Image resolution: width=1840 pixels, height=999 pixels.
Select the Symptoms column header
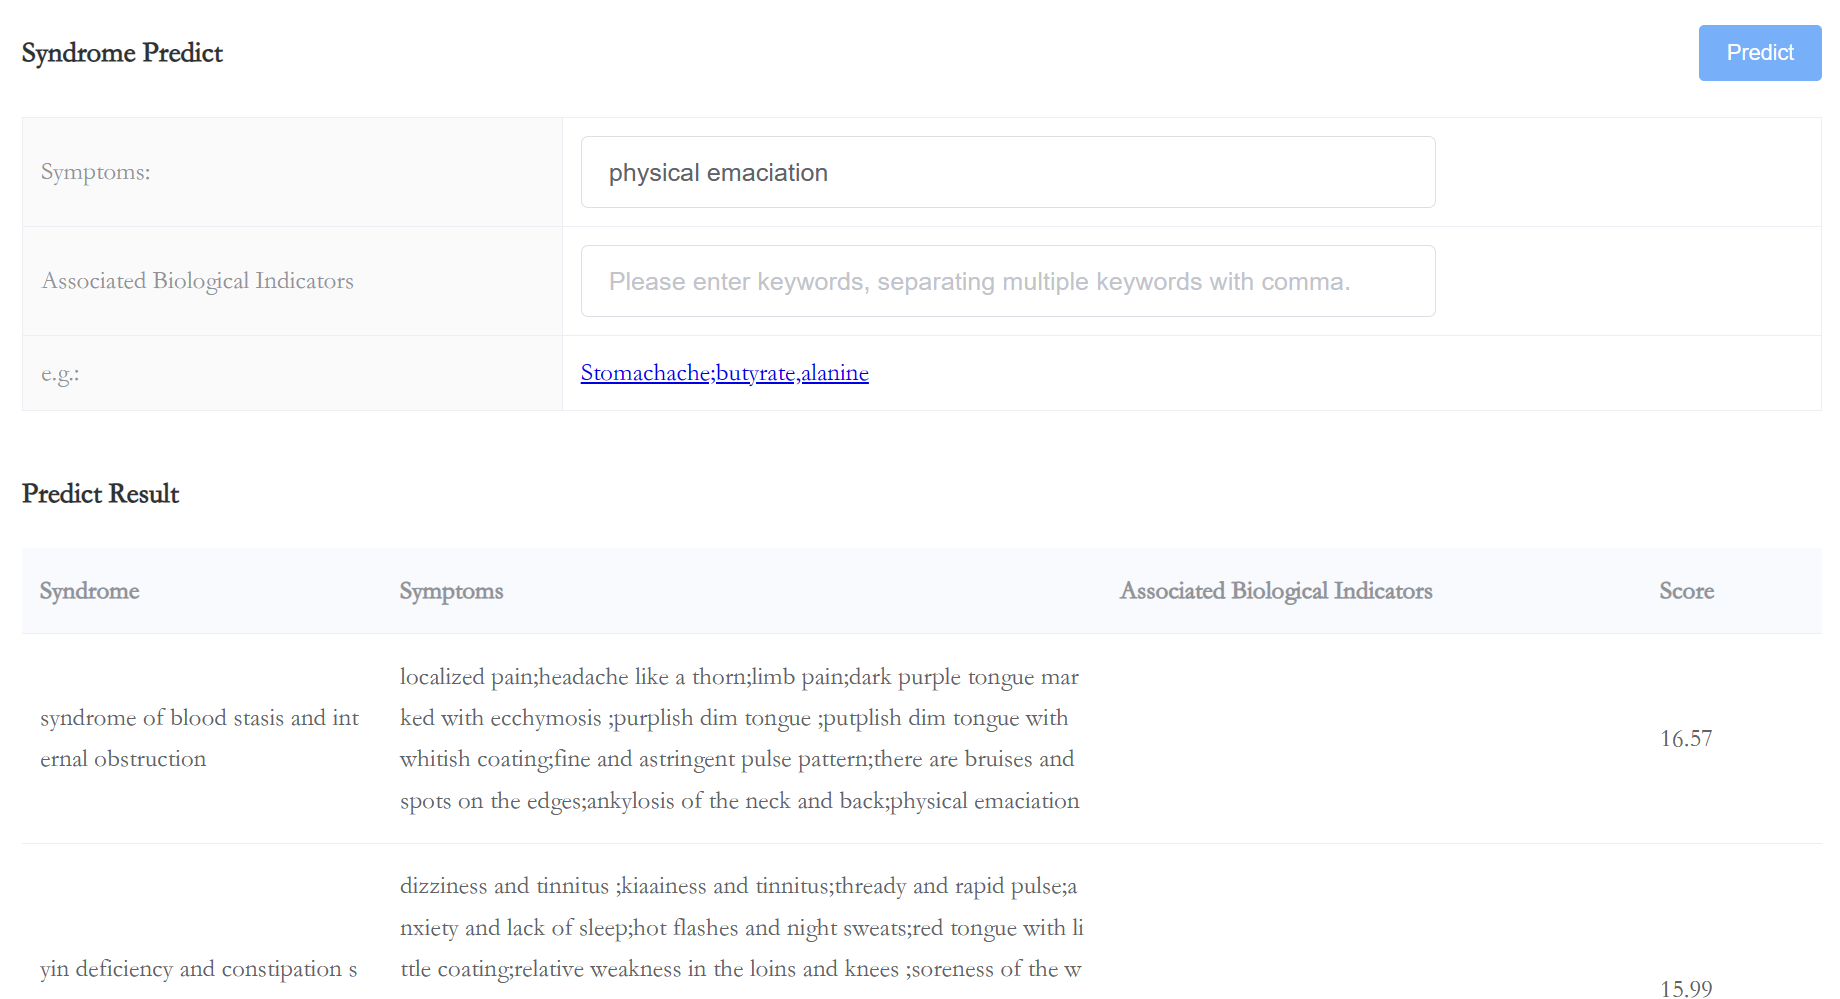(x=451, y=591)
